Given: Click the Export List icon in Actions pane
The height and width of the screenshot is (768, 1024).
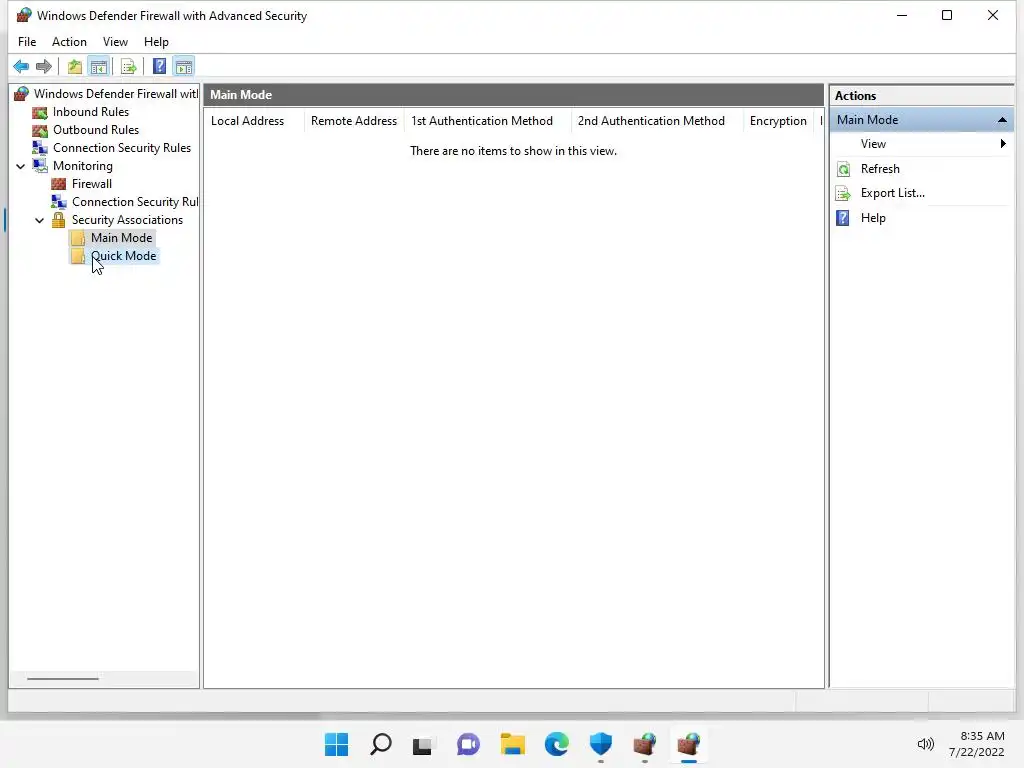Looking at the screenshot, I should 843,193.
